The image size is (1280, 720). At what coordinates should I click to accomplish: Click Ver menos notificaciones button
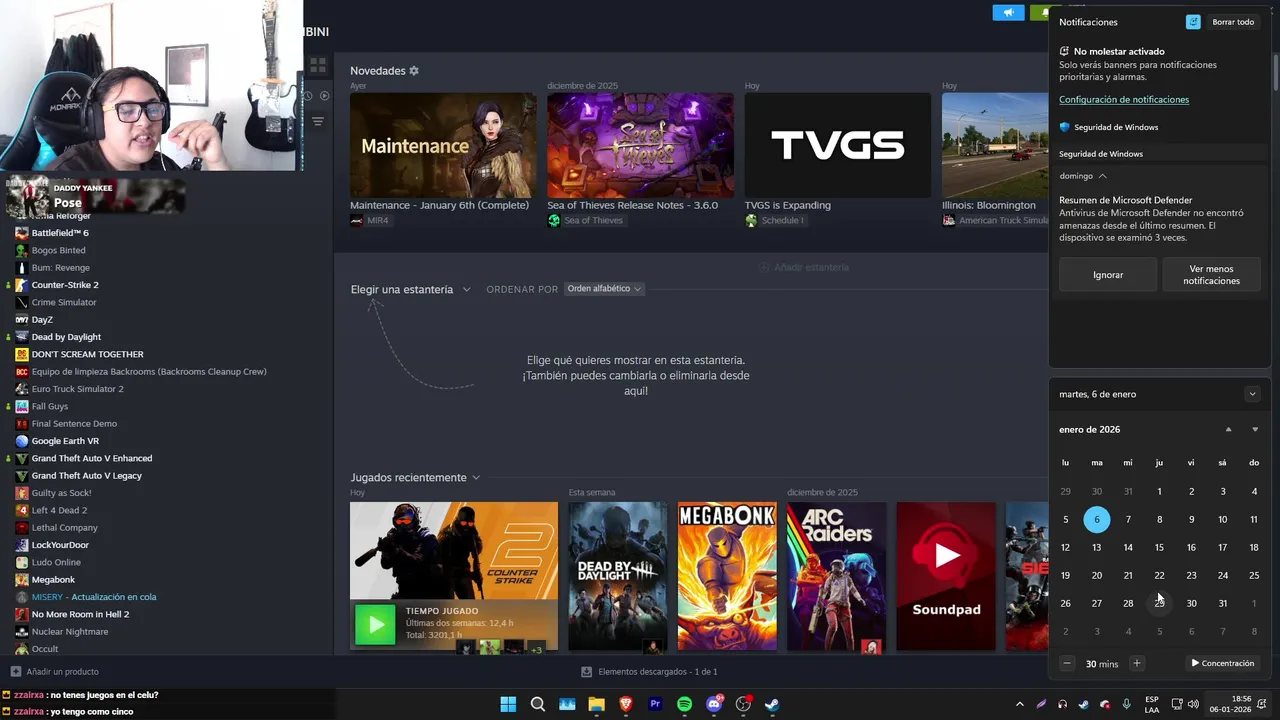[x=1211, y=275]
